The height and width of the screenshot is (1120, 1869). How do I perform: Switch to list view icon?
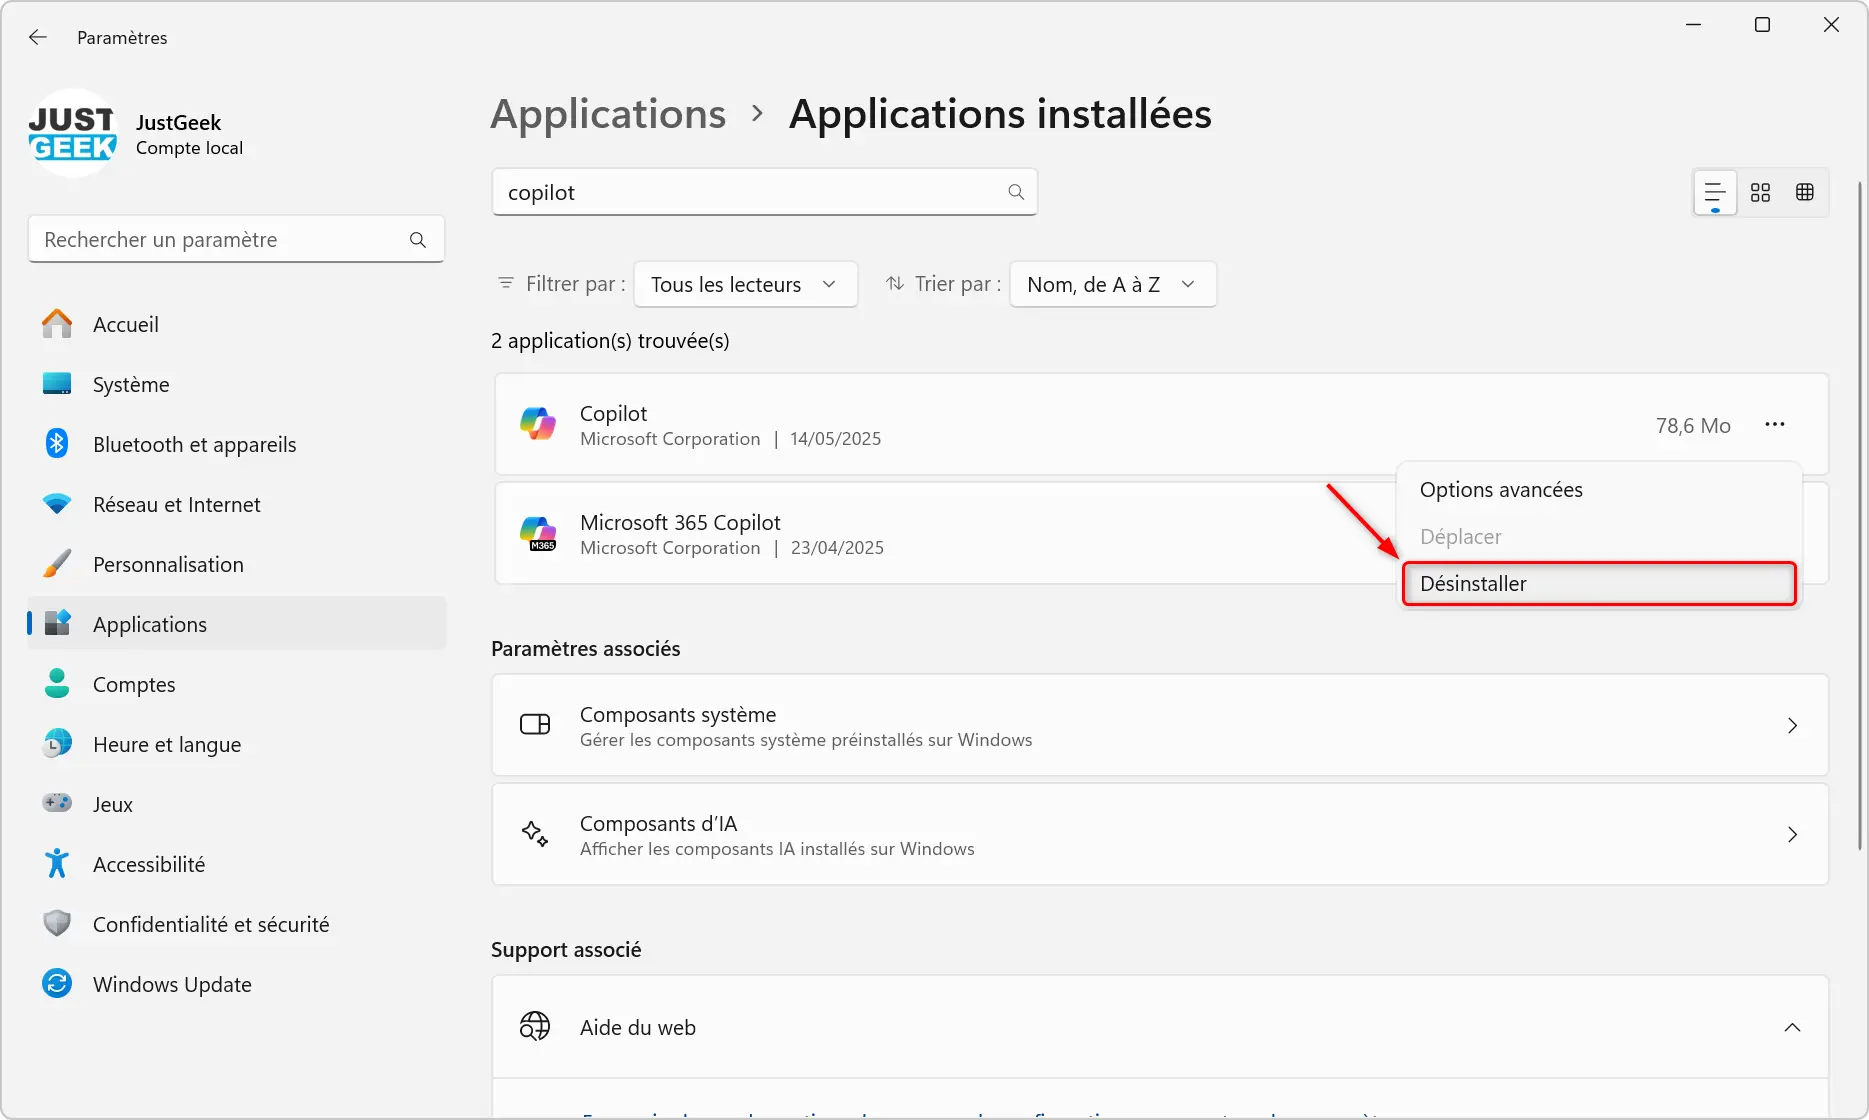[x=1715, y=192]
